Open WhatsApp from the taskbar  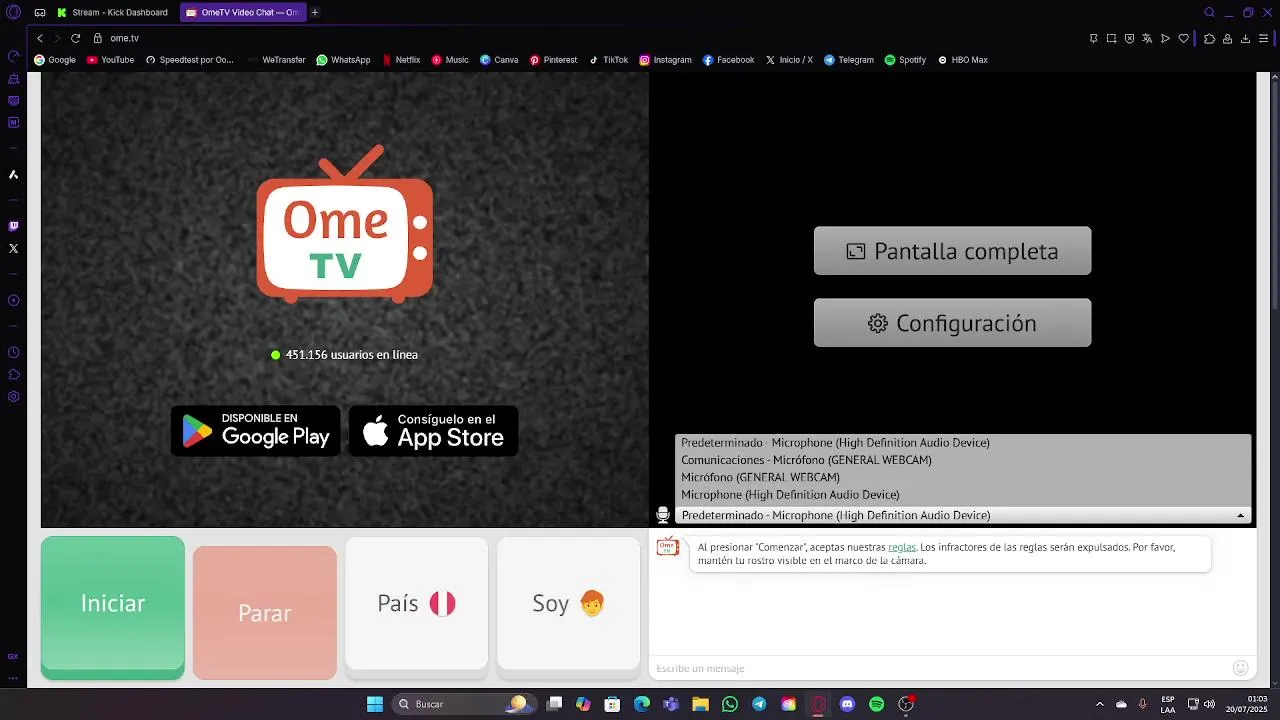click(730, 704)
